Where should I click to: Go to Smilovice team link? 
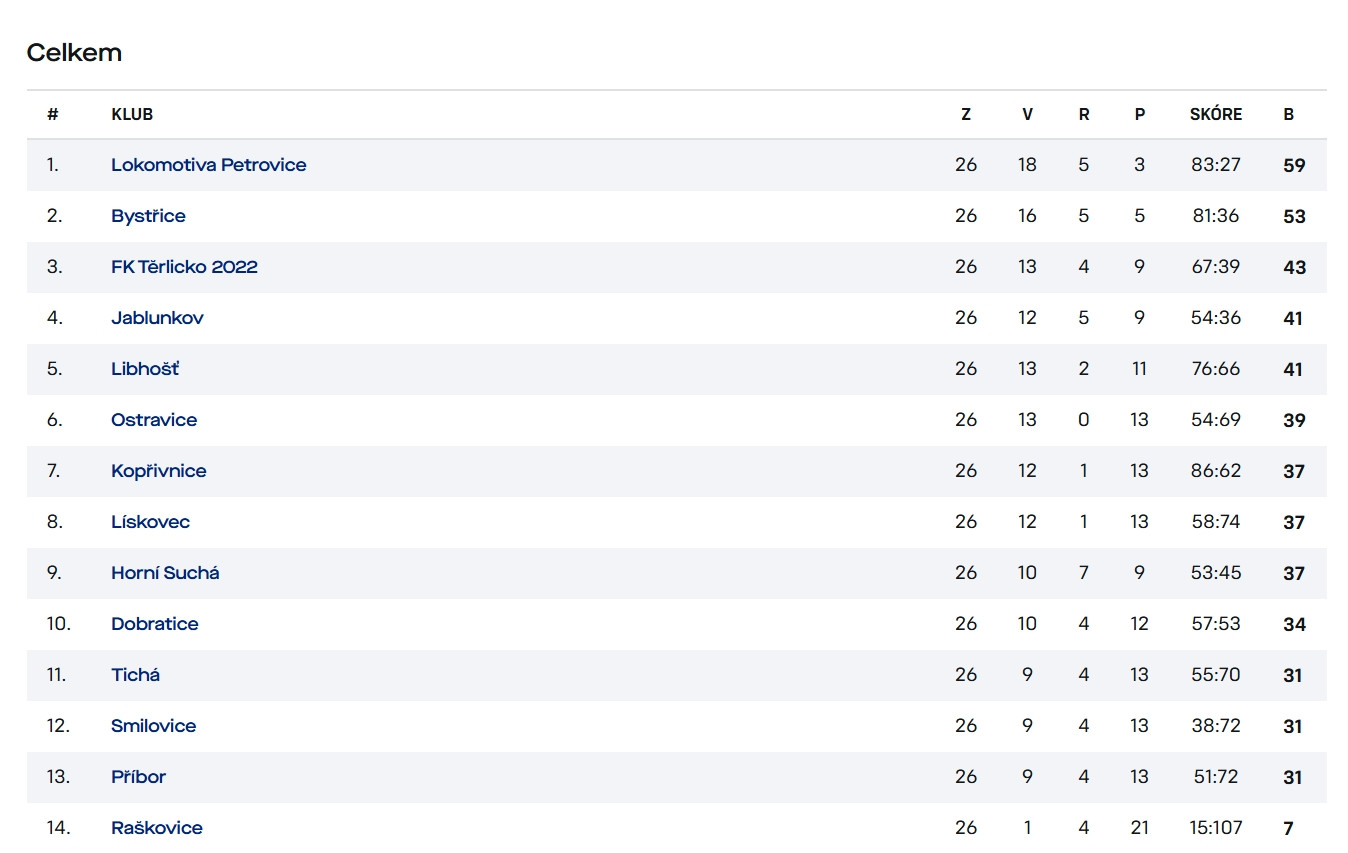(153, 726)
